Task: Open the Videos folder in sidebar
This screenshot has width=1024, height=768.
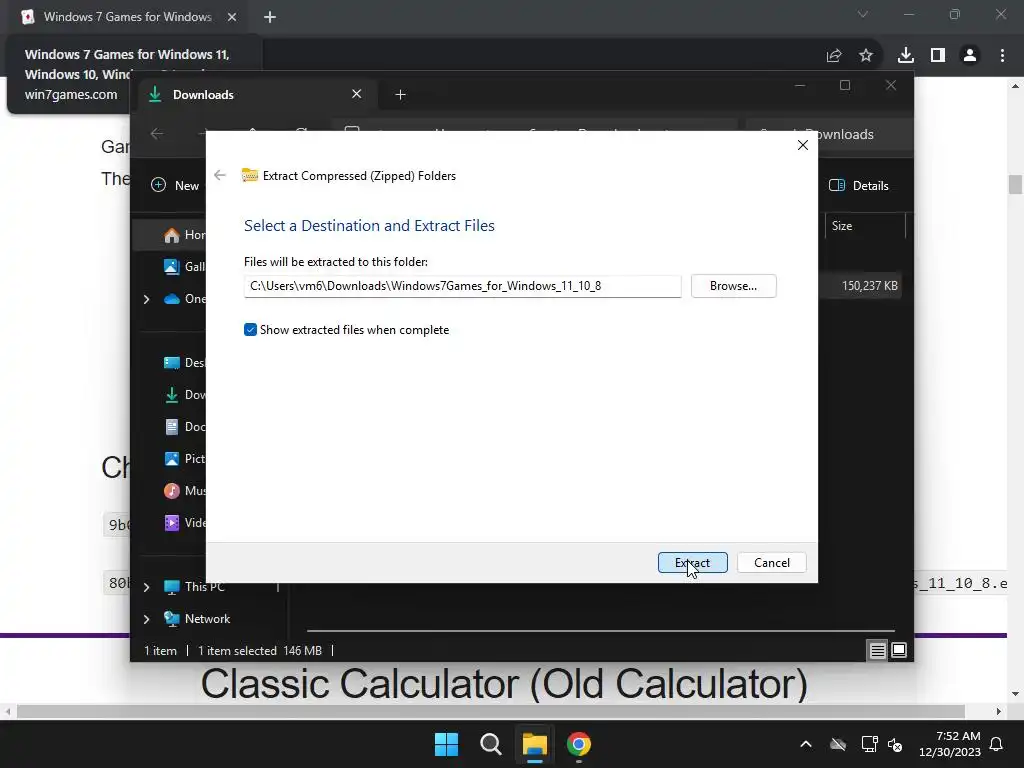Action: point(185,522)
